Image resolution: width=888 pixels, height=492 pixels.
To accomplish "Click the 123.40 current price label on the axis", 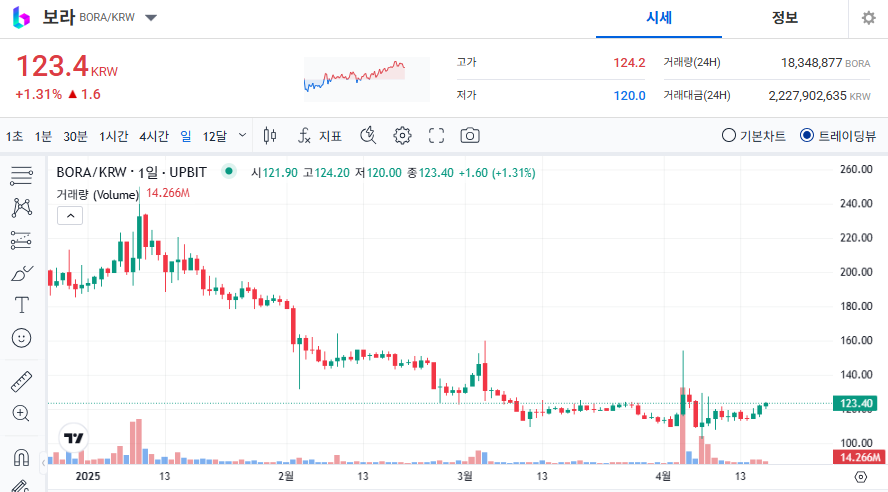I will 855,403.
